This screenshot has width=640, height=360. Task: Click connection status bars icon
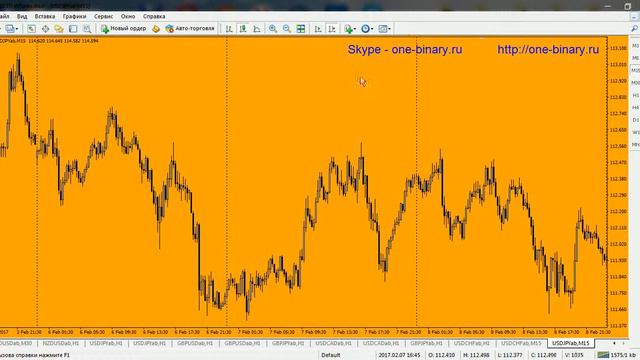point(603,355)
